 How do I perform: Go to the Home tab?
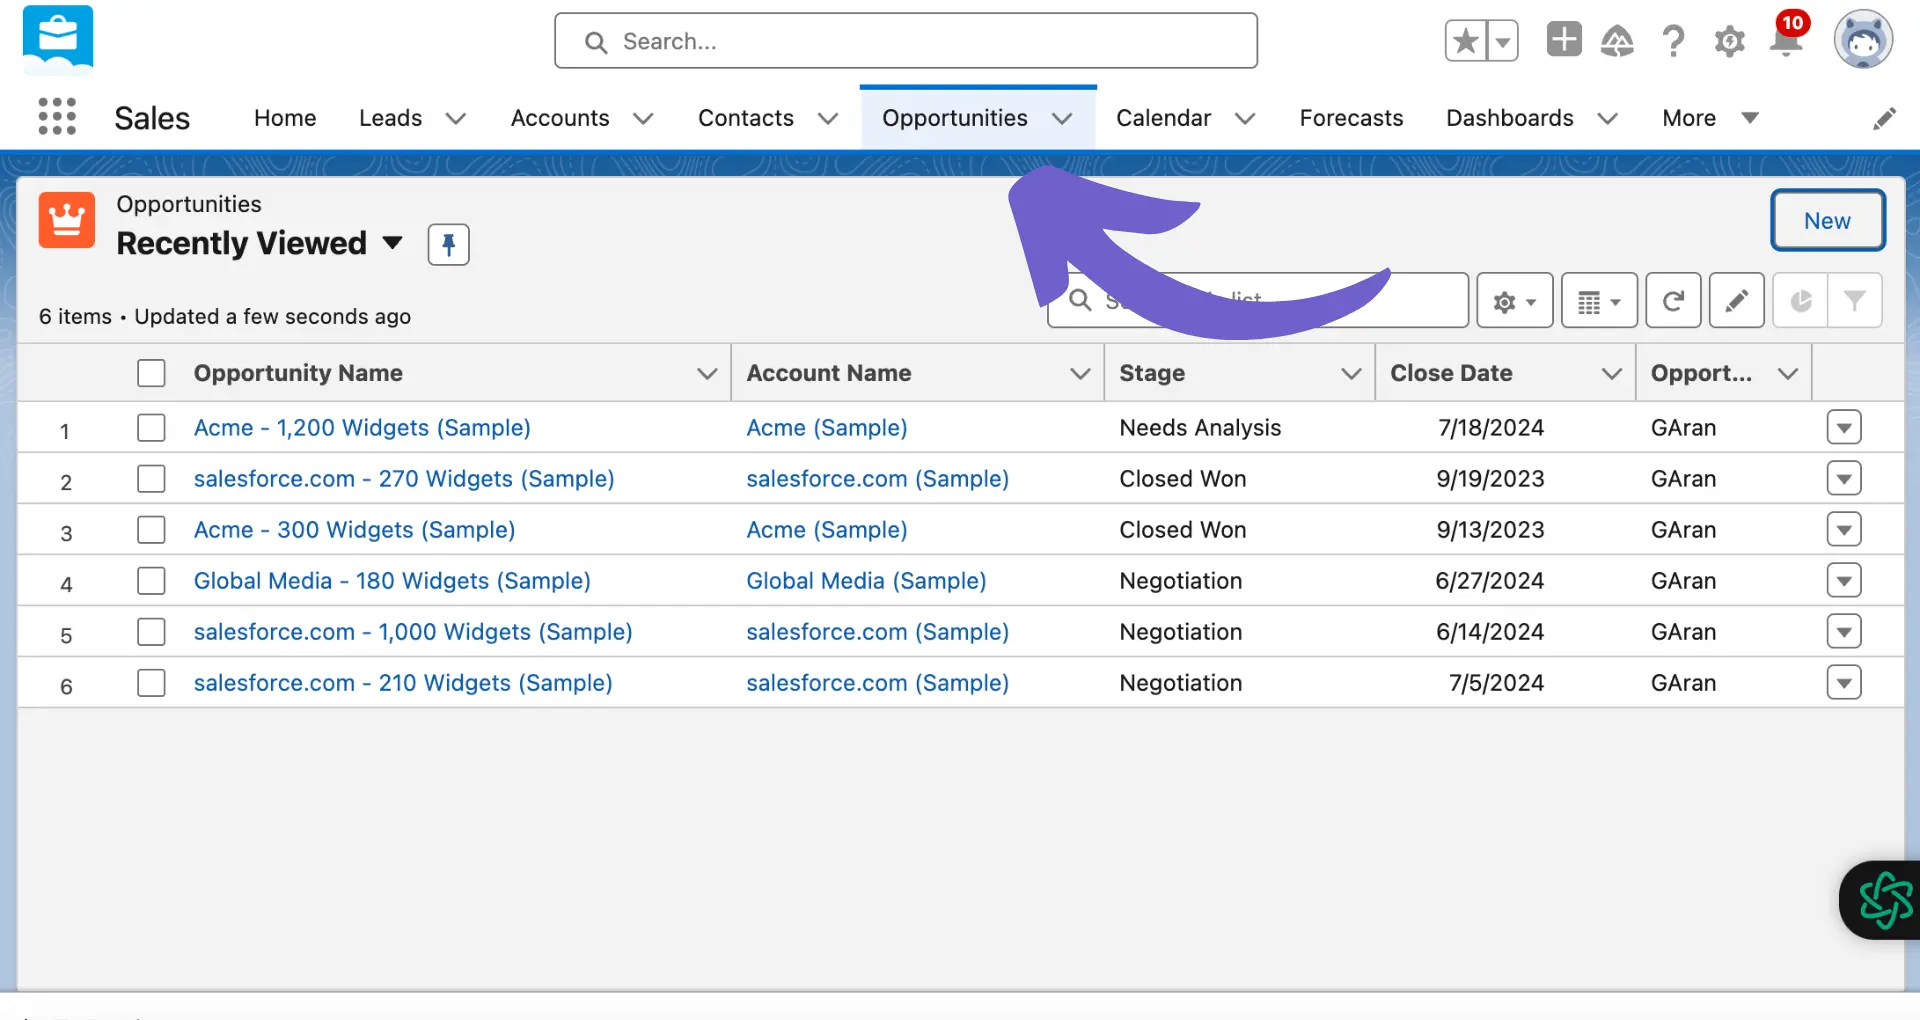coord(285,118)
